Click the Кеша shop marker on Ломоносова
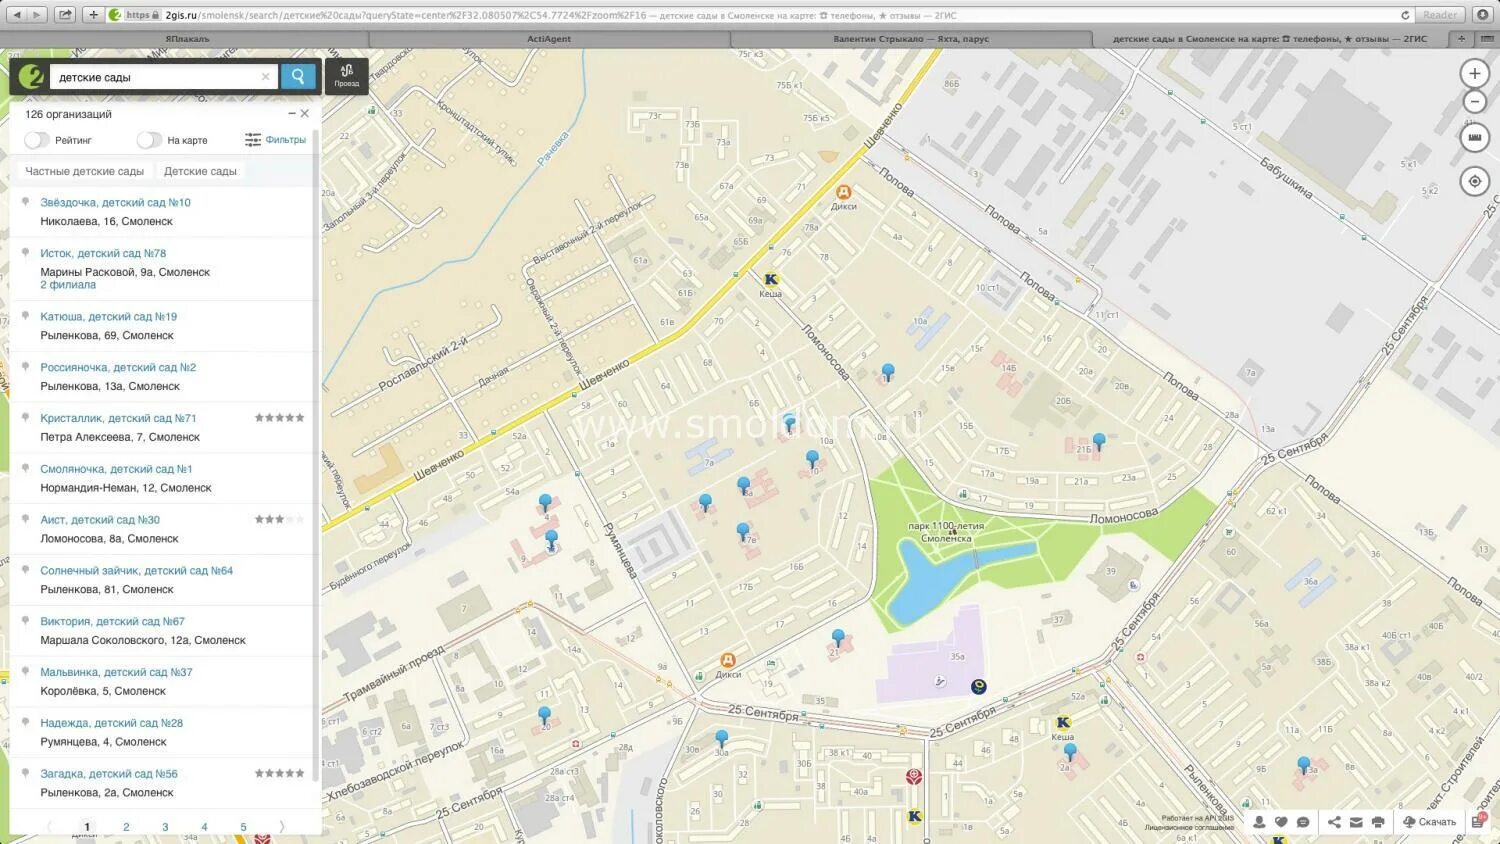The width and height of the screenshot is (1500, 844). (x=770, y=280)
